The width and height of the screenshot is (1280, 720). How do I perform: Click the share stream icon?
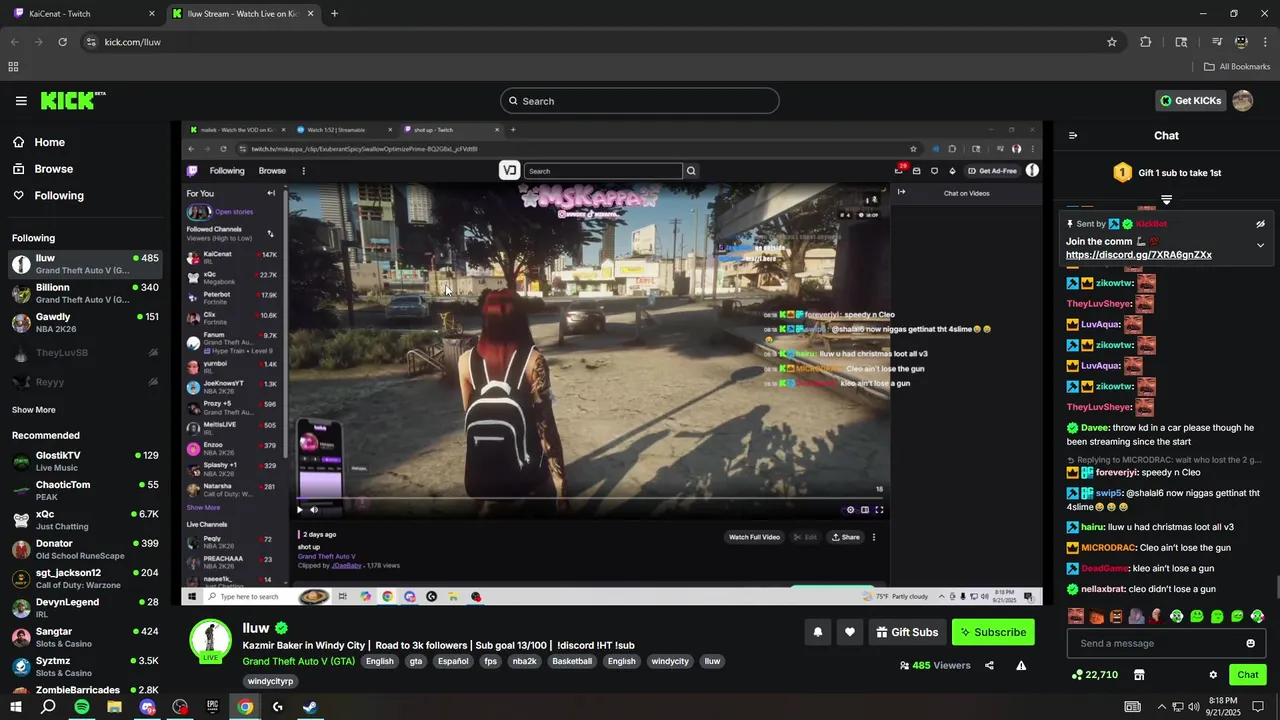[989, 666]
